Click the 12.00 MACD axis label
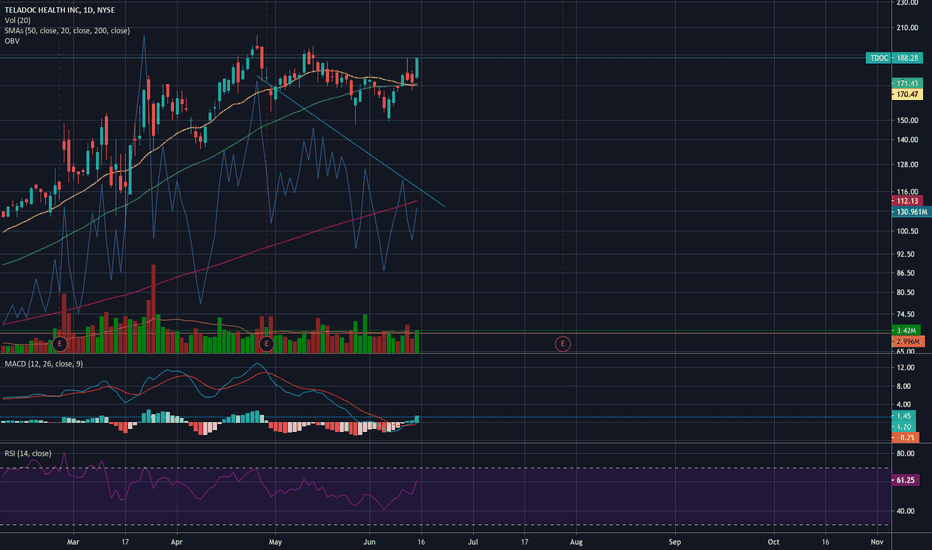 905,367
